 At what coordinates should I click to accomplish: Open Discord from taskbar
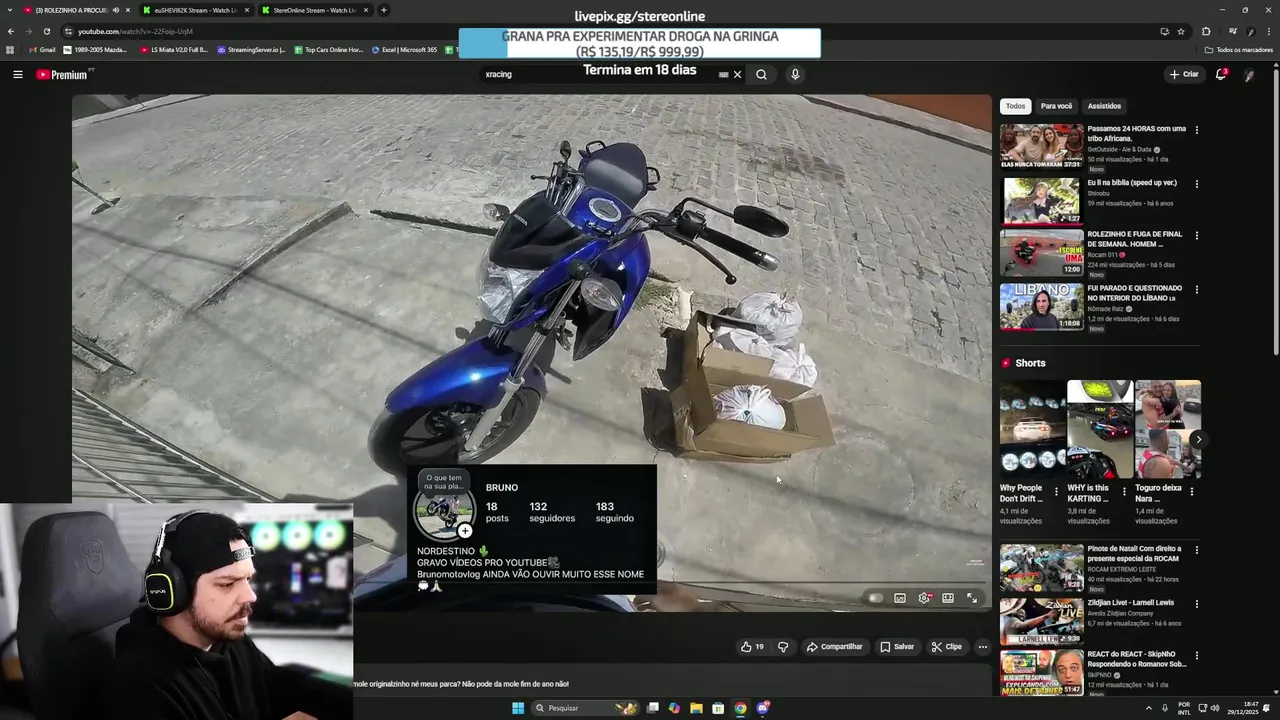tap(763, 708)
